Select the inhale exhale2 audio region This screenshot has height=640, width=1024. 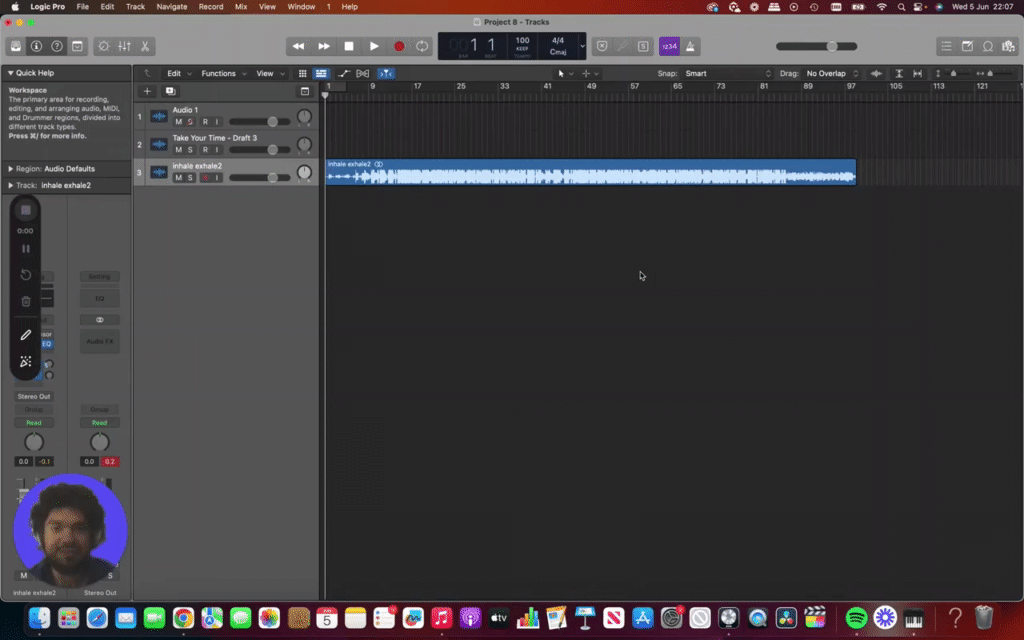[590, 172]
